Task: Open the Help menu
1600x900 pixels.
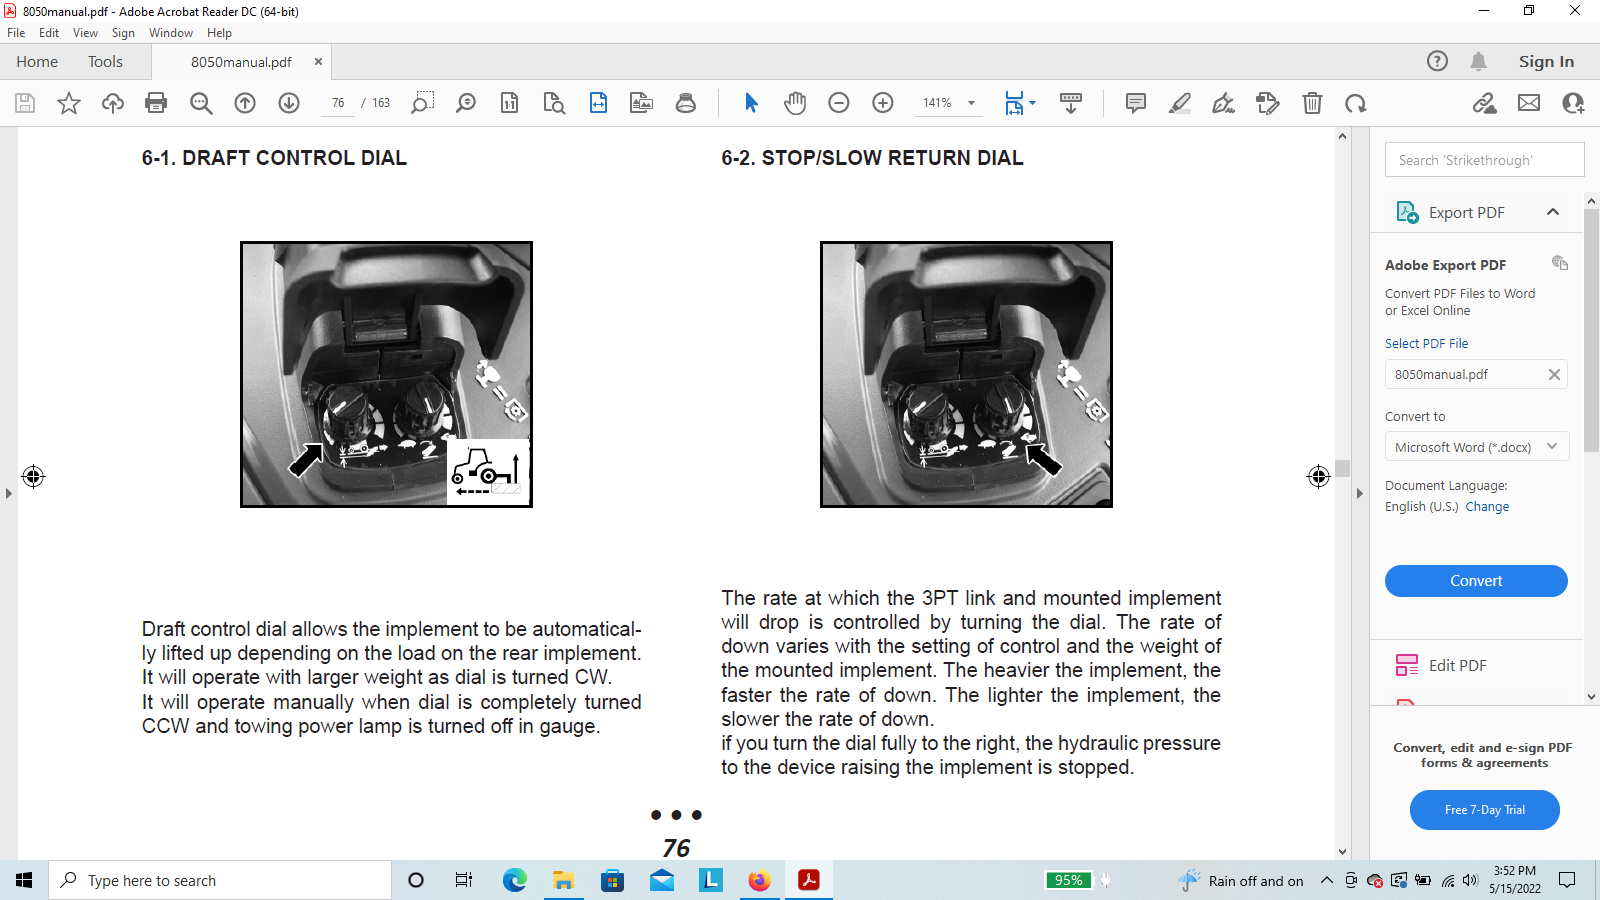Action: [x=219, y=33]
